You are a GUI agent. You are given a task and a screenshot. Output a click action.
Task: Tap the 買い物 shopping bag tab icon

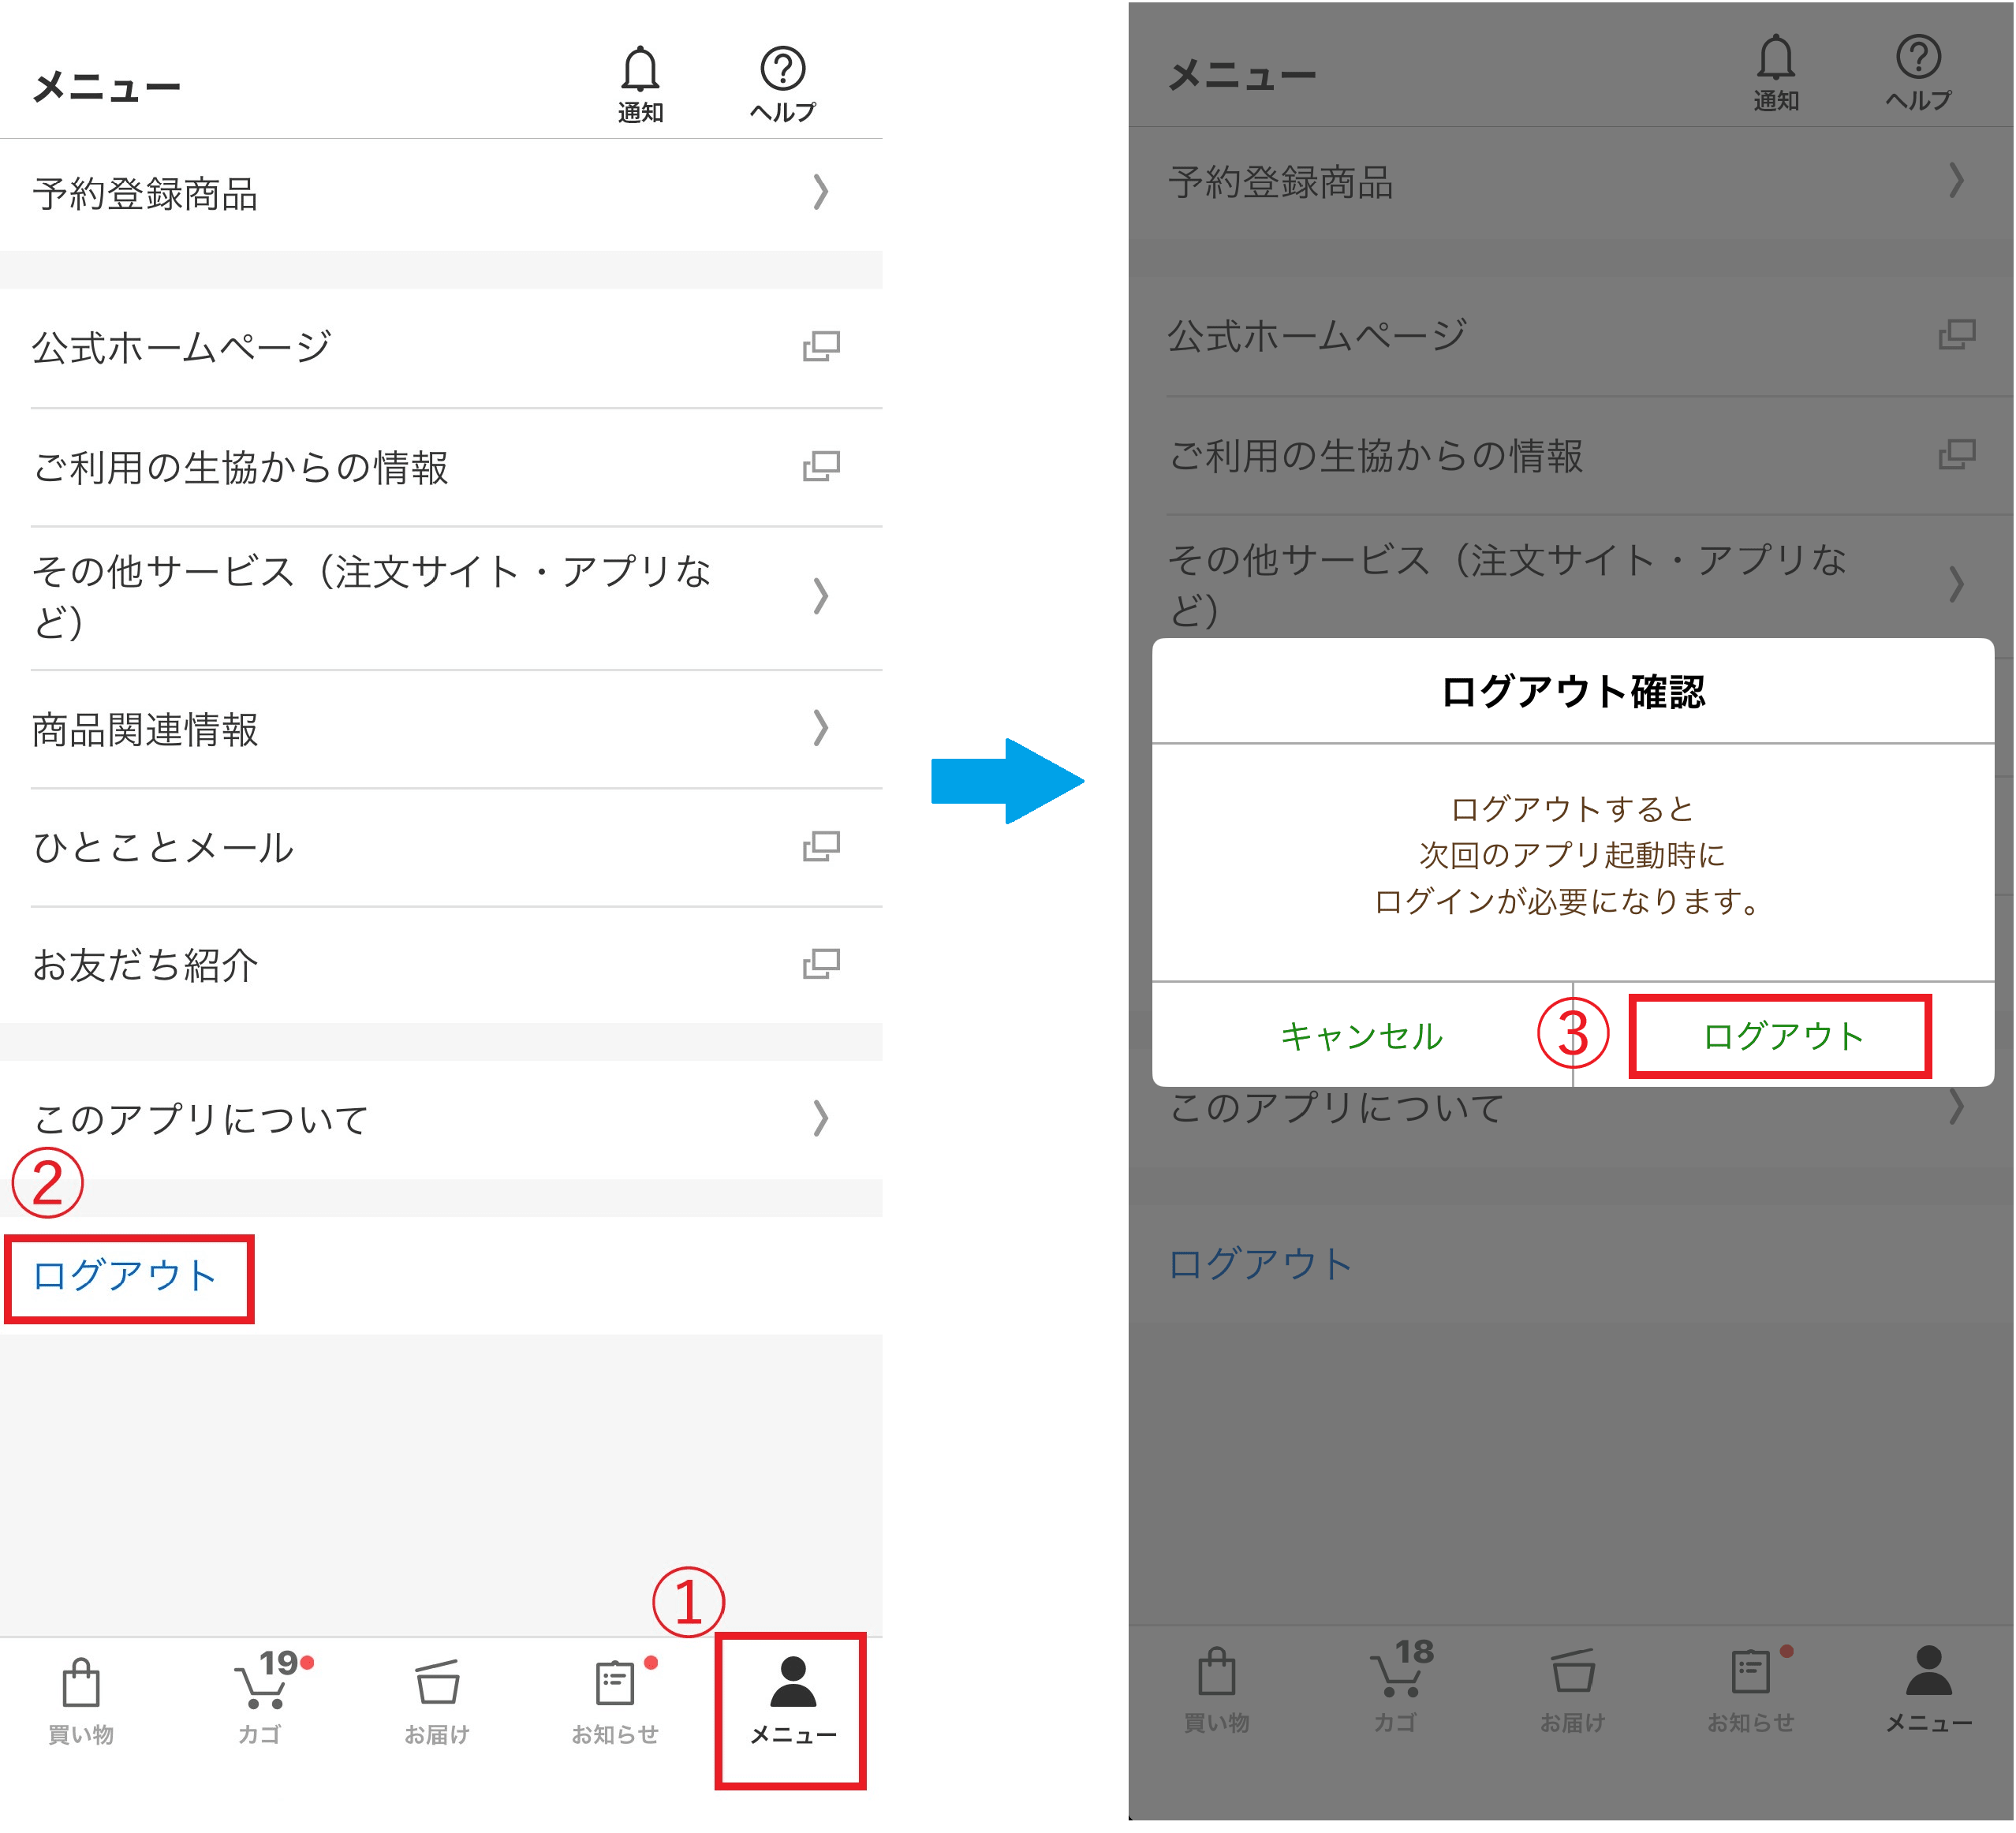pos(81,1683)
